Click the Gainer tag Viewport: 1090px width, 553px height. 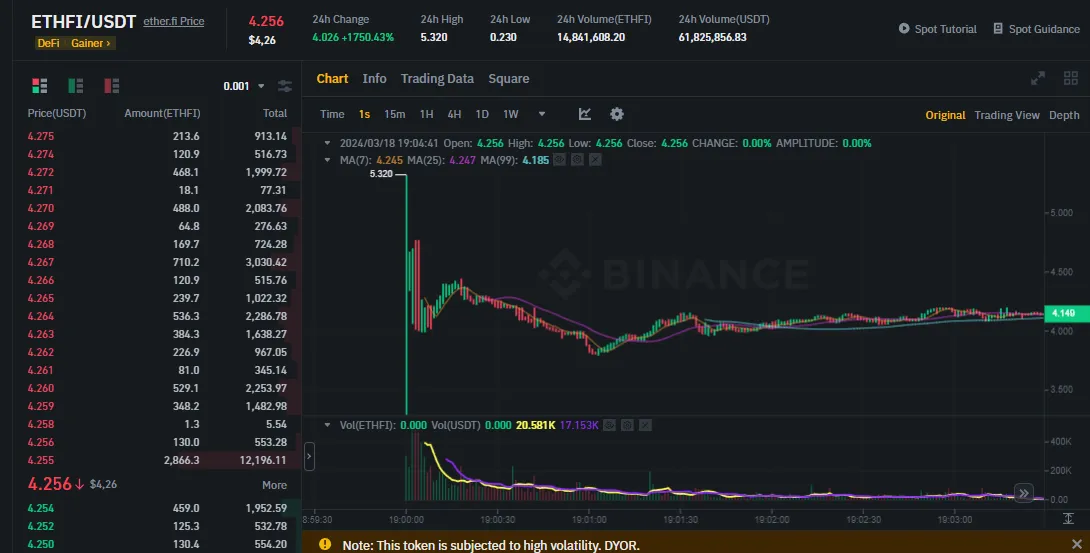[x=90, y=43]
